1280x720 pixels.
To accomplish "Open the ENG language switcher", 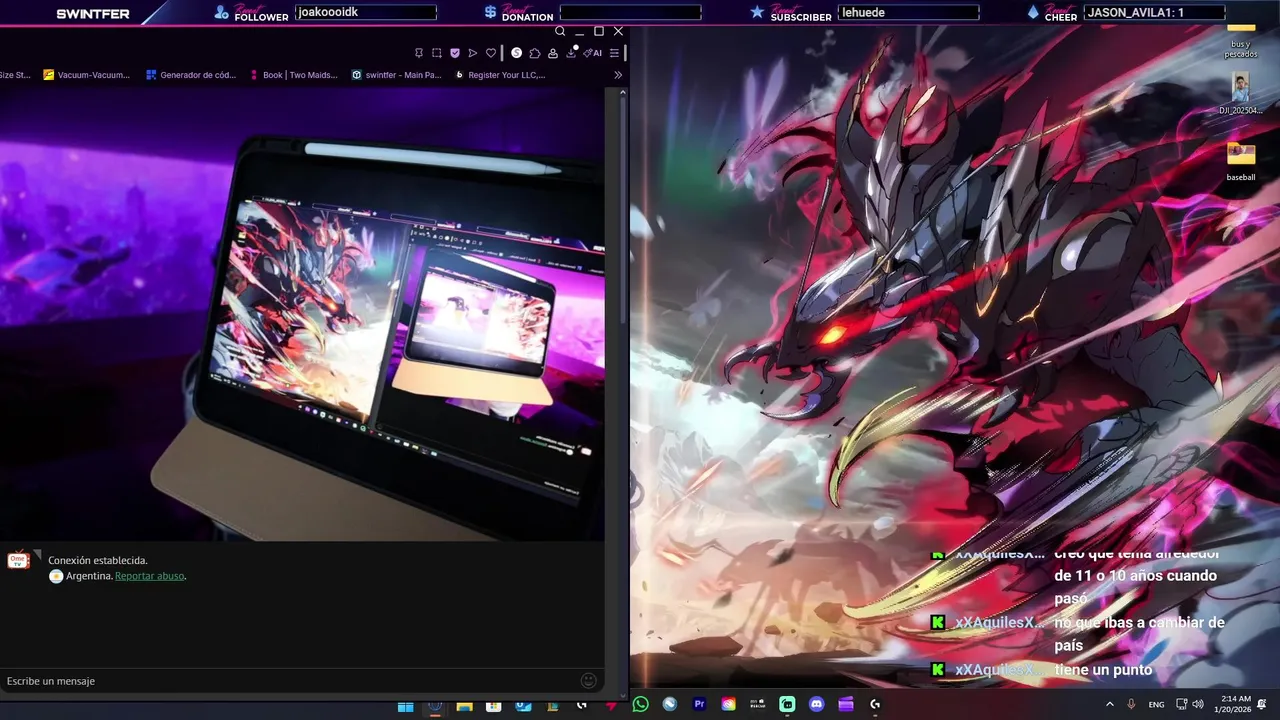I will pos(1156,705).
